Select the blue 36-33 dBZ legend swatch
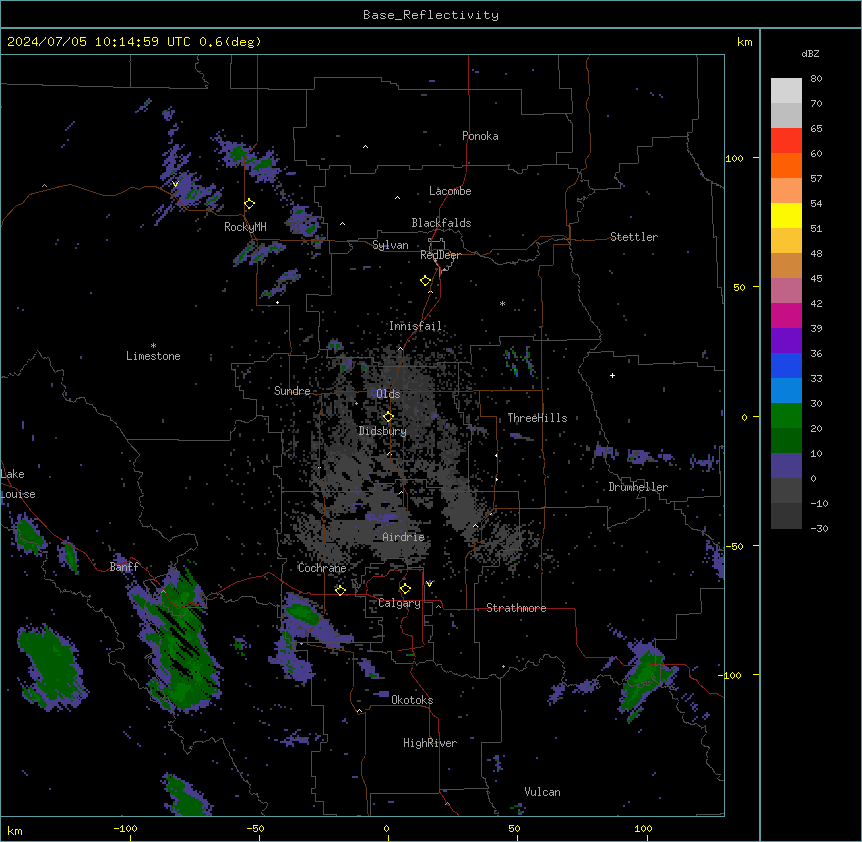Image resolution: width=862 pixels, height=842 pixels. pos(786,365)
